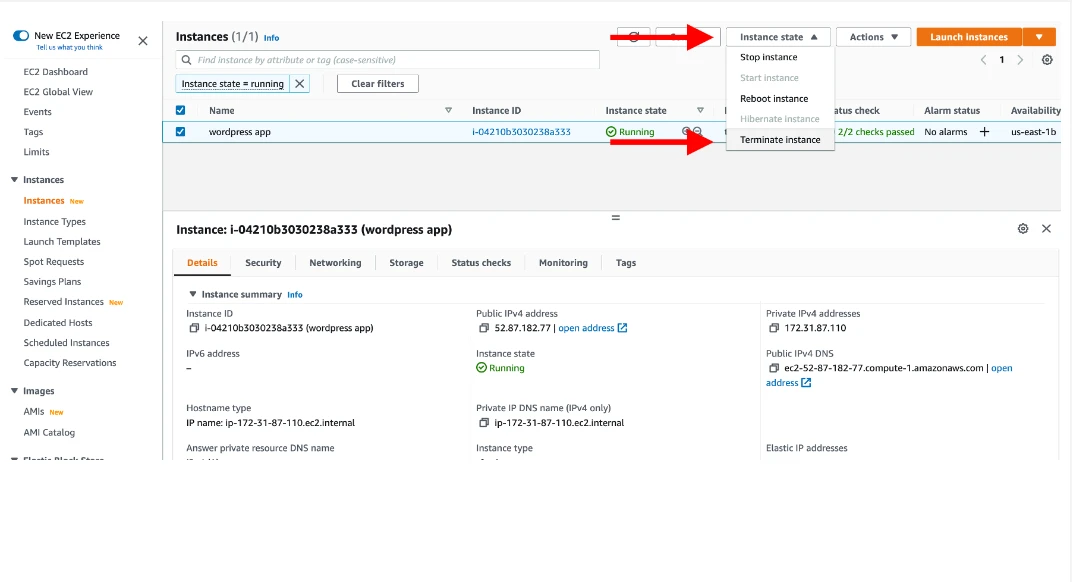Collapse the Instance summary section
This screenshot has height=582, width=1072.
[193, 294]
